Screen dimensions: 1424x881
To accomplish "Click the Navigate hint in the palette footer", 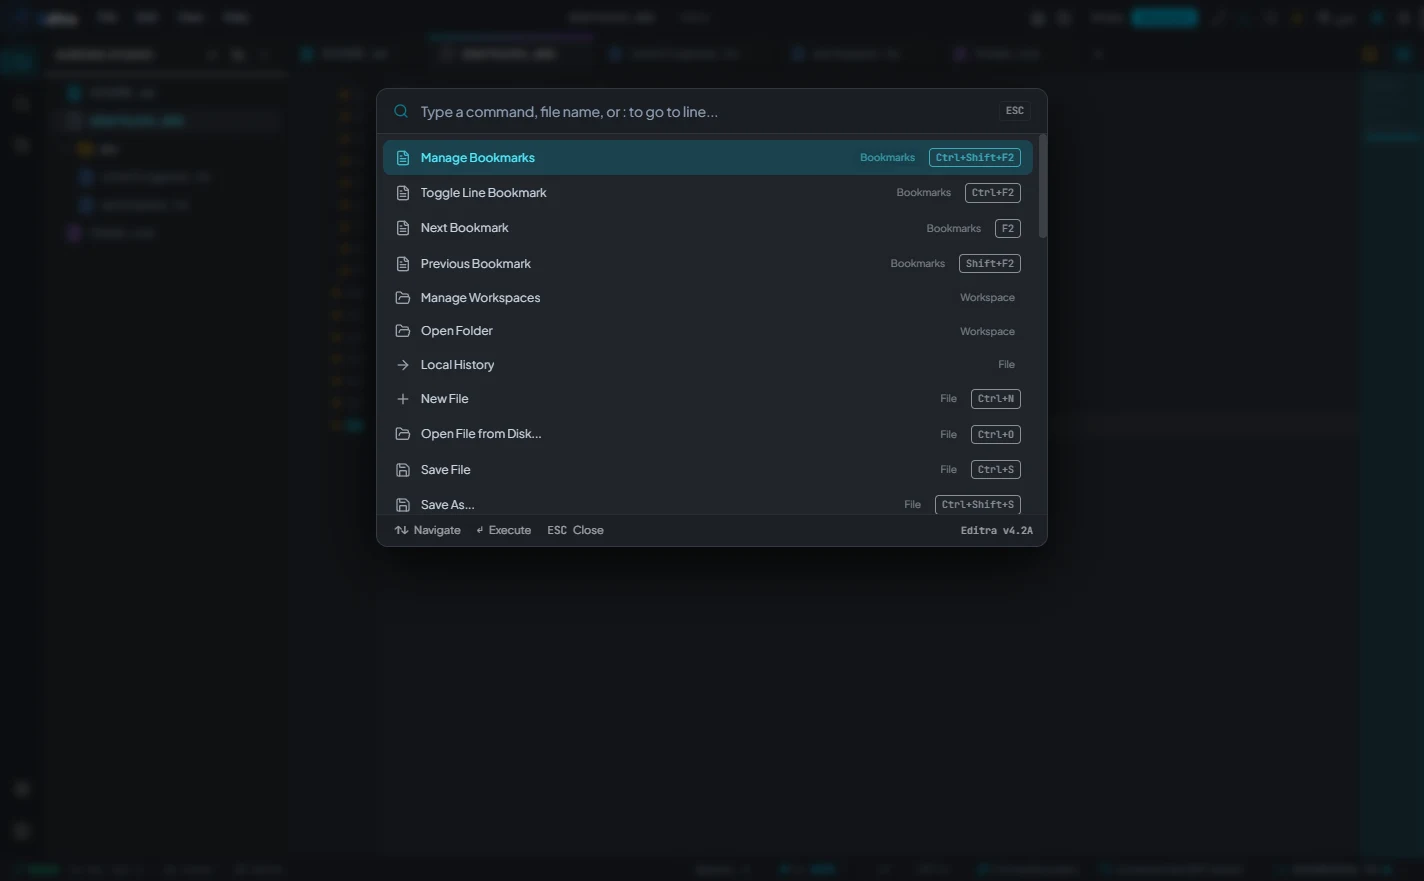I will tap(428, 530).
